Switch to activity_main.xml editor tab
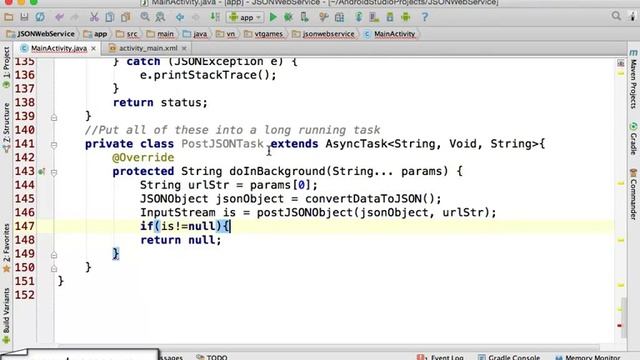The image size is (640, 360). [148, 48]
